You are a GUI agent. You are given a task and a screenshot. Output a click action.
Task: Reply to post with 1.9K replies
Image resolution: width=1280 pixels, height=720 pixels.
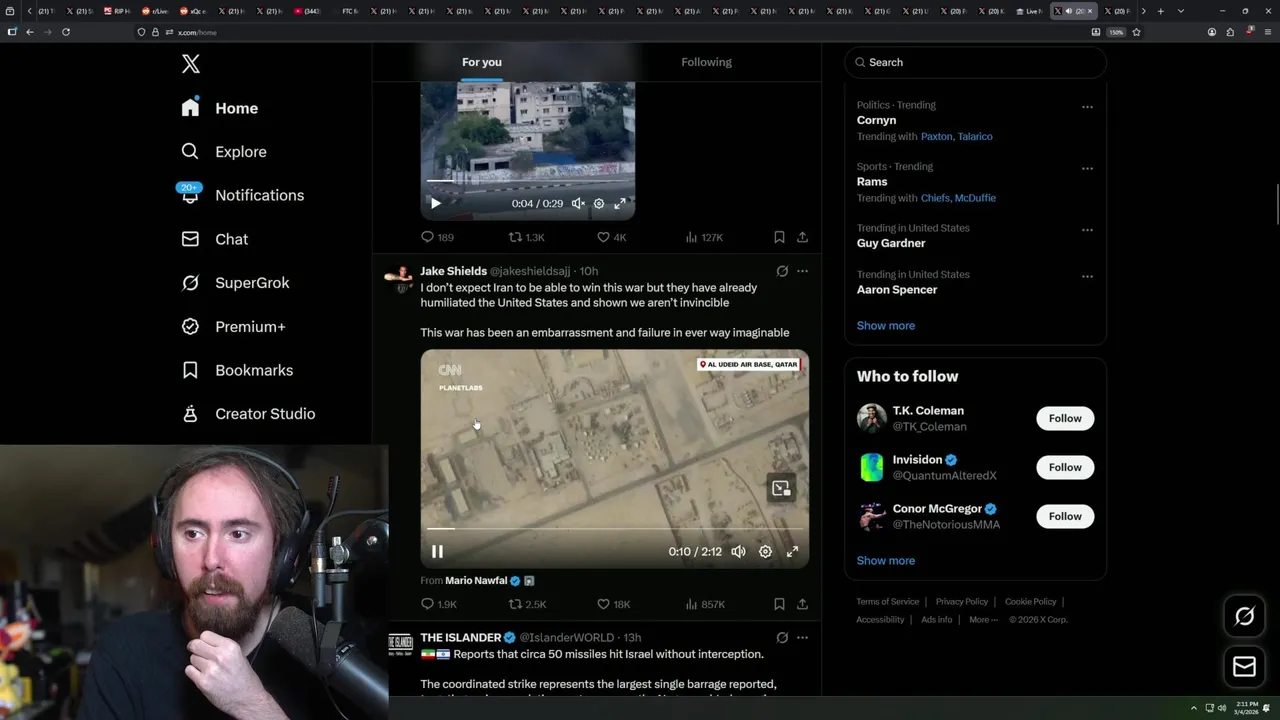[439, 604]
